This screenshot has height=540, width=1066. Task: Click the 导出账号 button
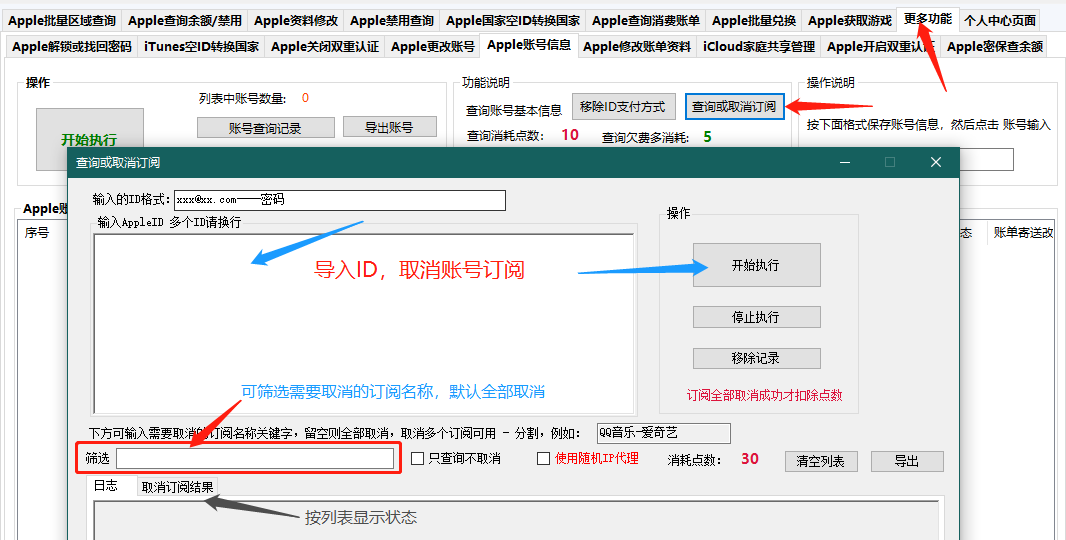390,127
